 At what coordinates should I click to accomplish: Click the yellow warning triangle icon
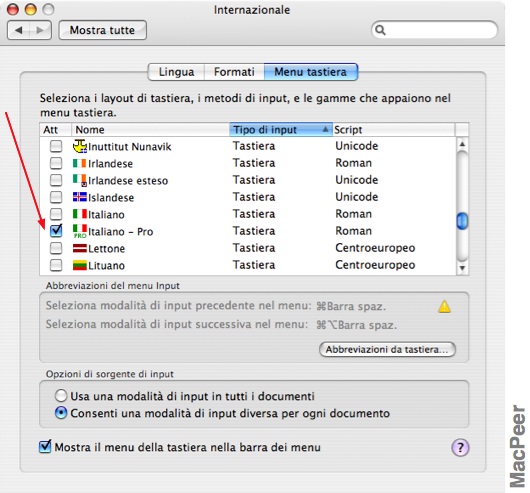coord(444,307)
